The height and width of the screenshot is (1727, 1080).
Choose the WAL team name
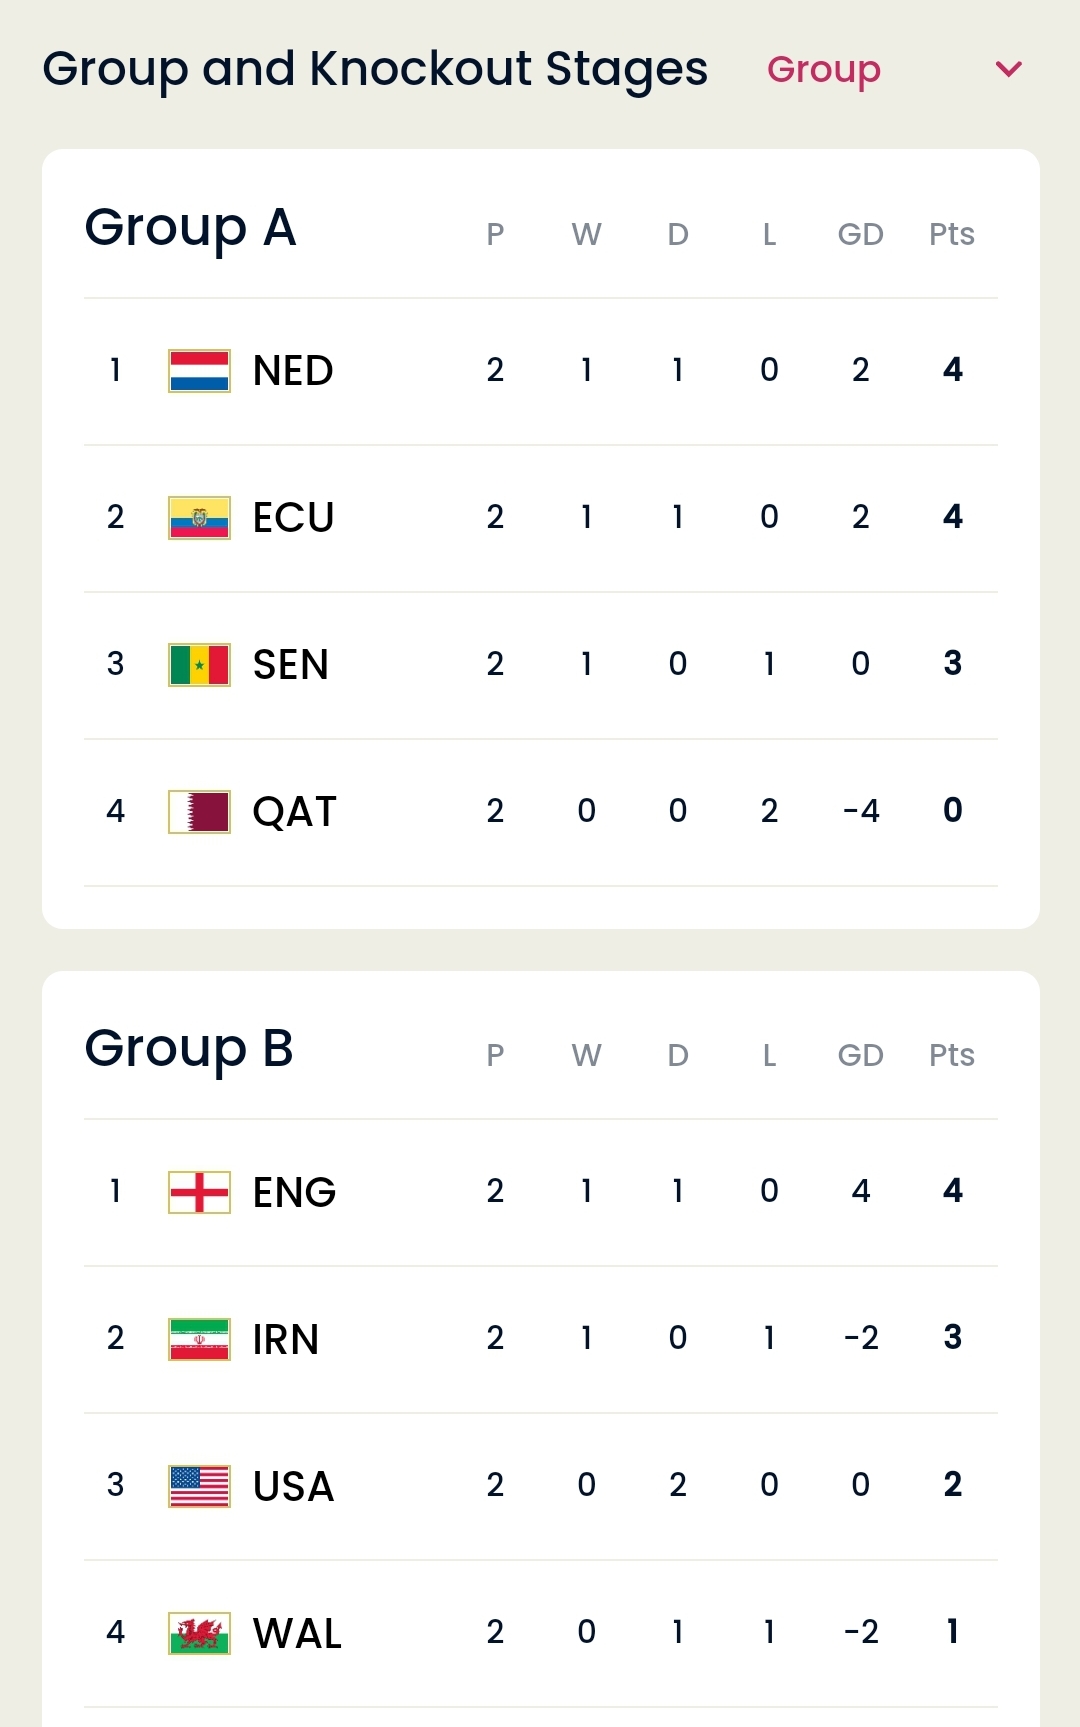(297, 1633)
